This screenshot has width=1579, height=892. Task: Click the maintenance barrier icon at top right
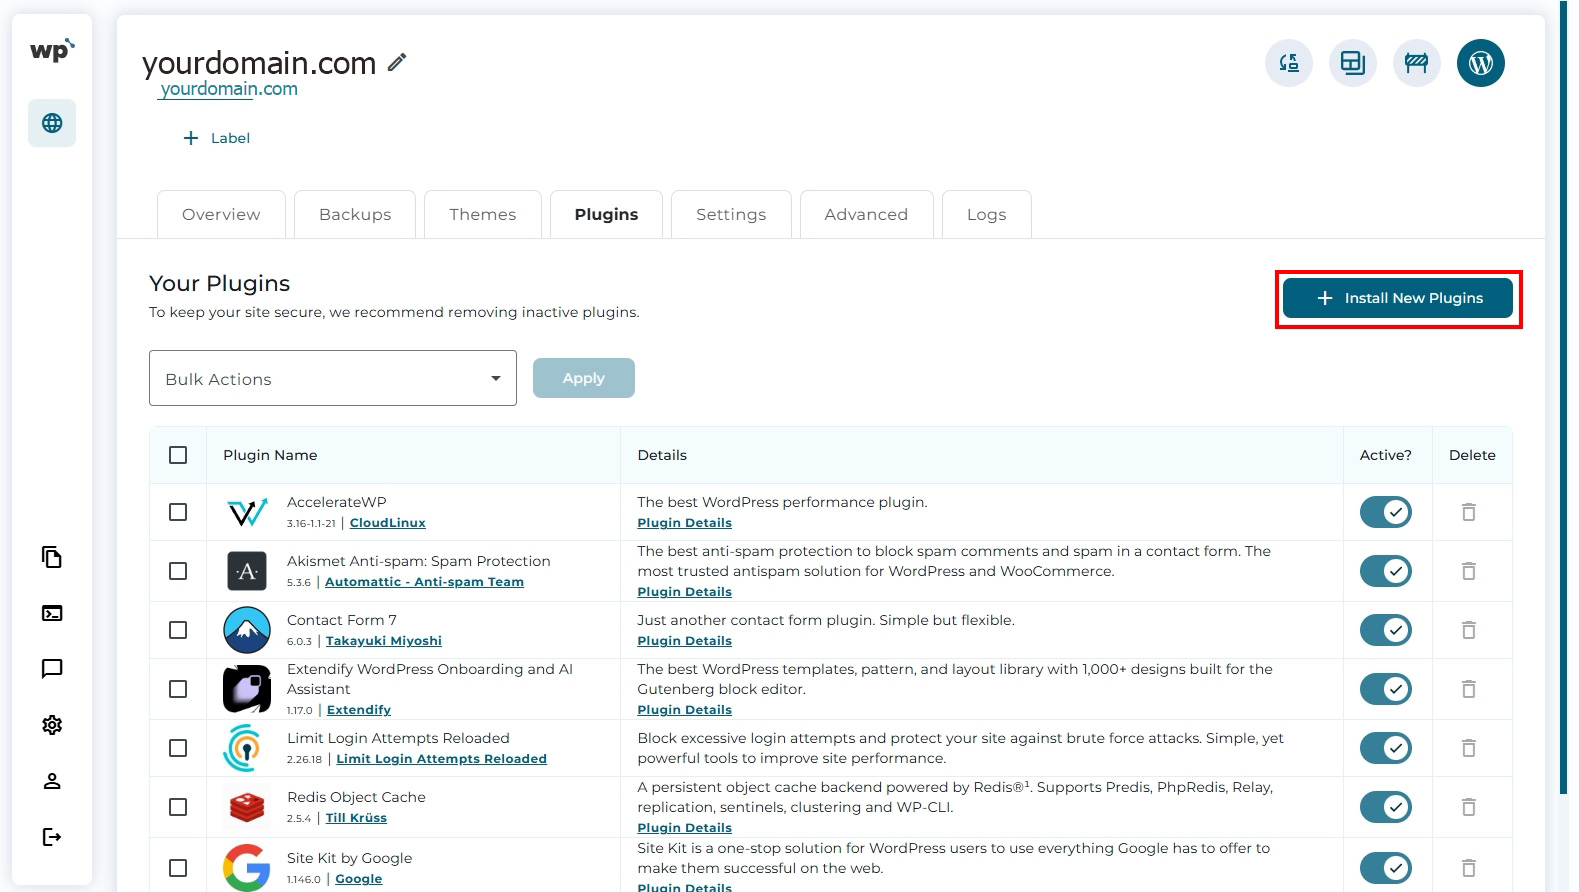[x=1417, y=63]
